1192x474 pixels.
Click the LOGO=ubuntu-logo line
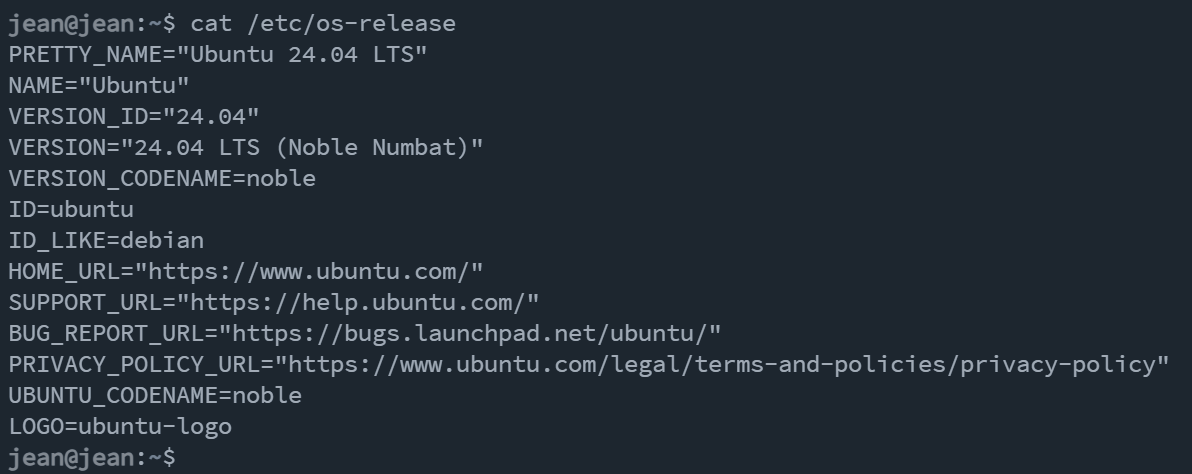(120, 427)
